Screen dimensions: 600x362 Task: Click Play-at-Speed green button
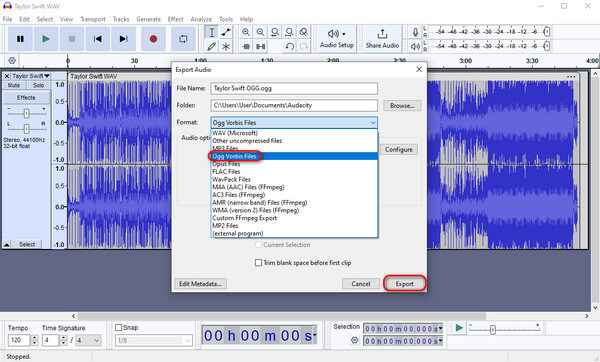click(x=459, y=328)
